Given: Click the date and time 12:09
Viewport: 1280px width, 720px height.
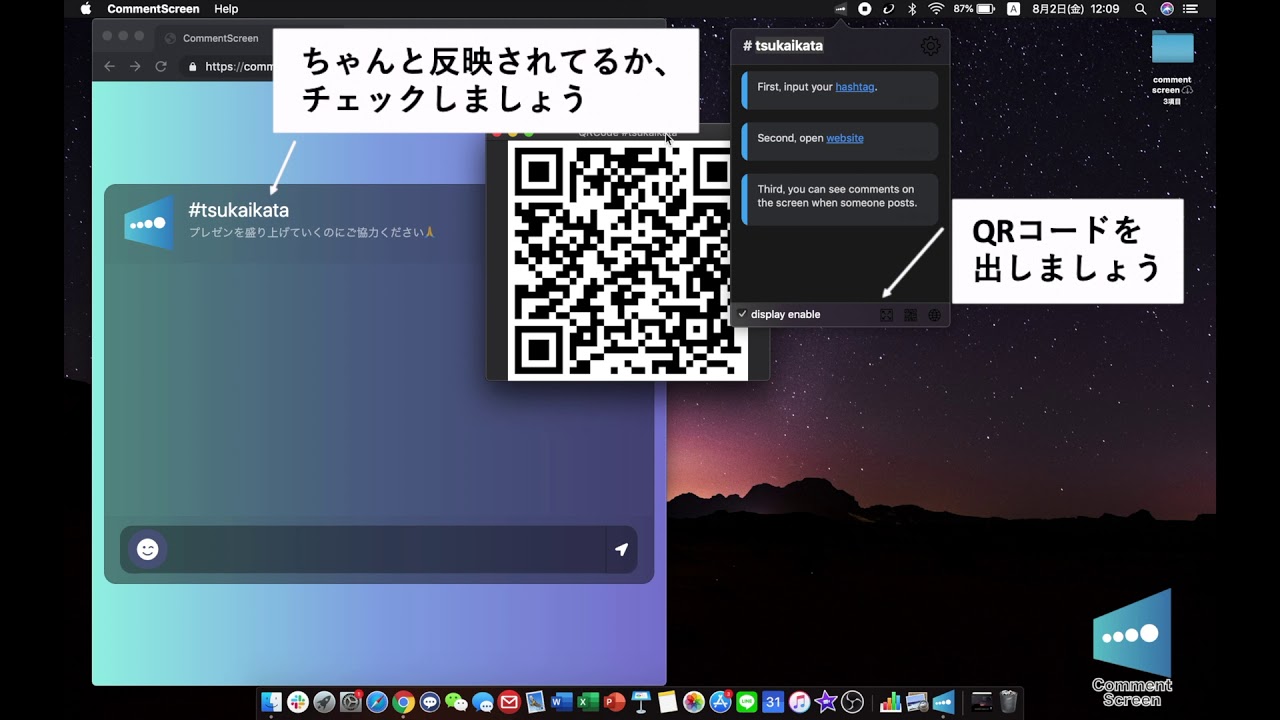Looking at the screenshot, I should [1076, 9].
